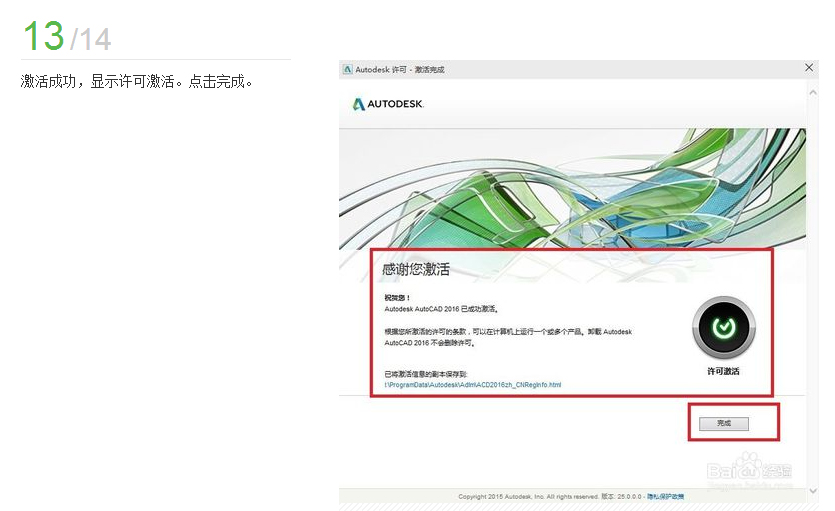Click the 'Autodesk AutoCAD 2016 已成功激活' text
The image size is (835, 511).
(x=441, y=309)
